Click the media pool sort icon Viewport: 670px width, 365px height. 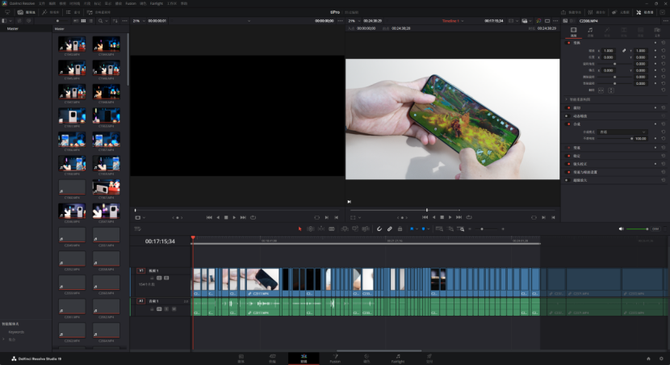tap(115, 21)
